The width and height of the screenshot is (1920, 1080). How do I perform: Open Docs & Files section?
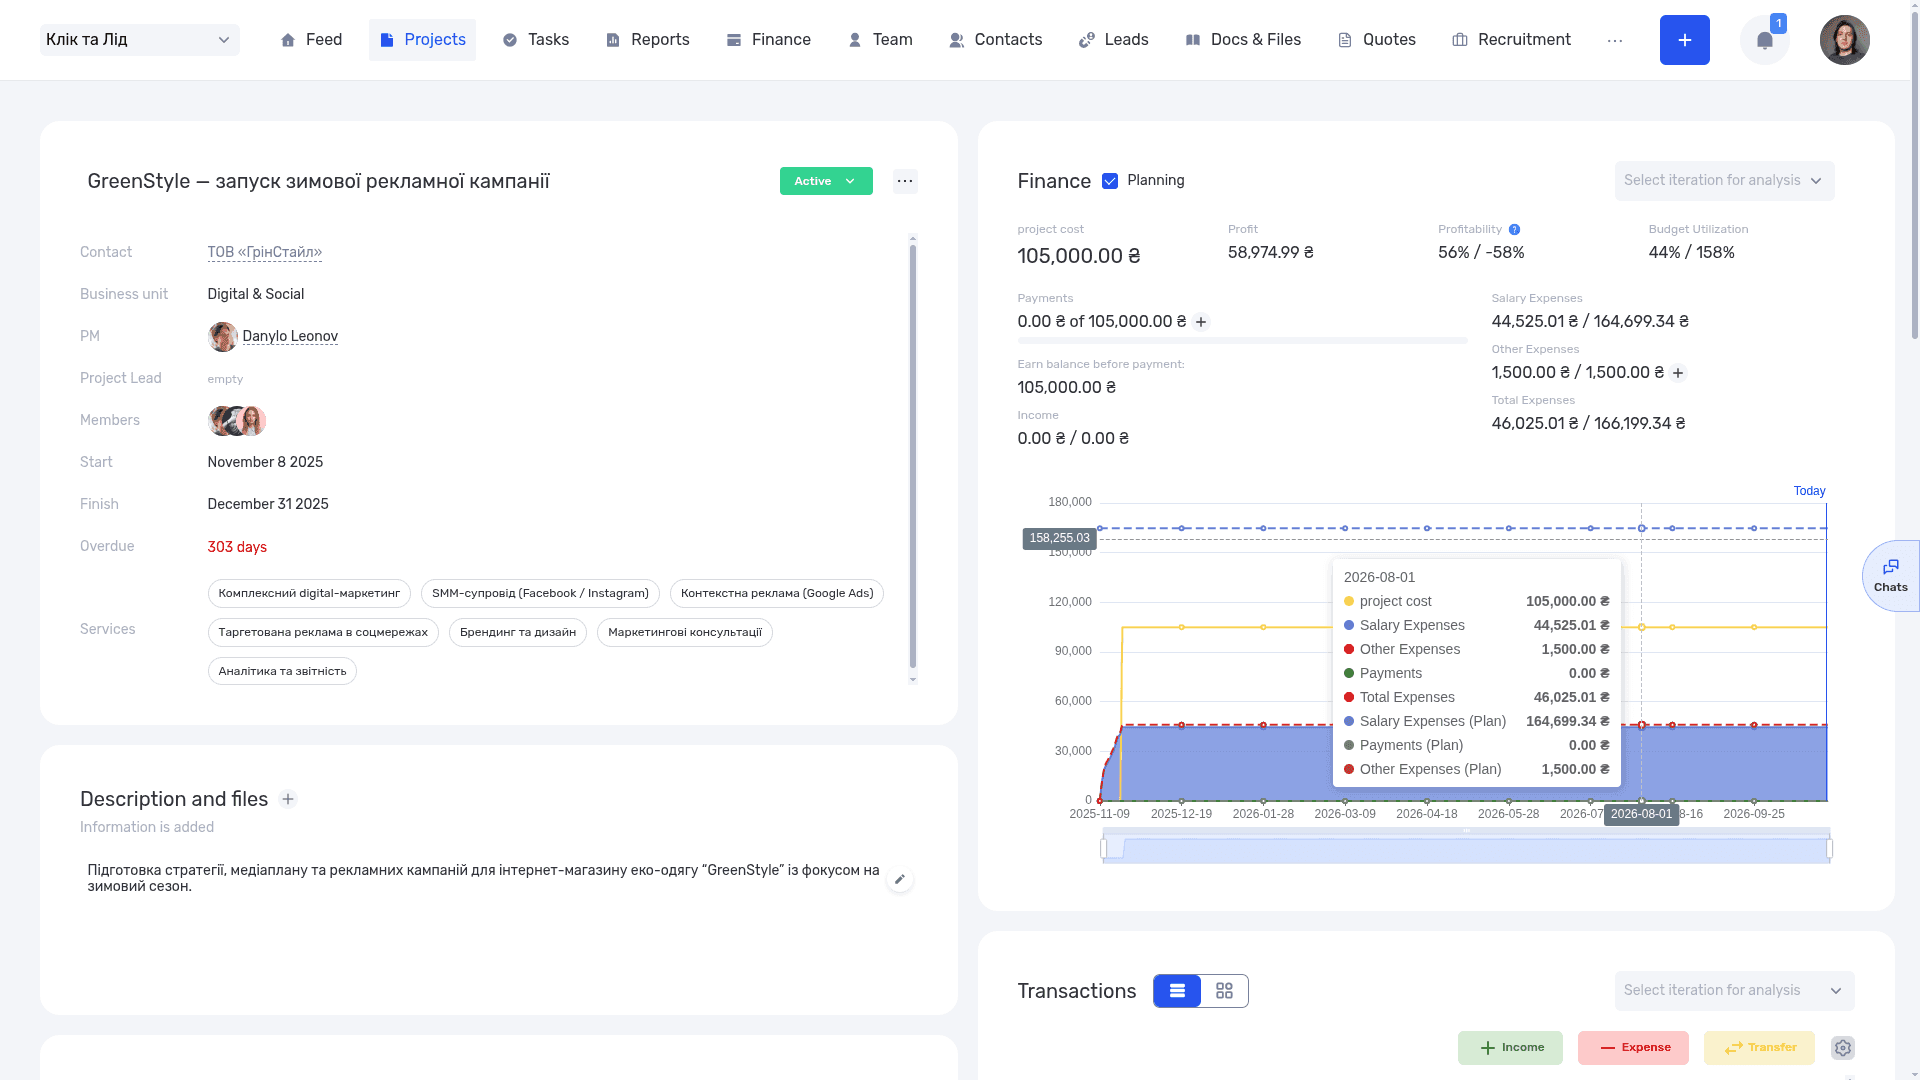point(1243,40)
